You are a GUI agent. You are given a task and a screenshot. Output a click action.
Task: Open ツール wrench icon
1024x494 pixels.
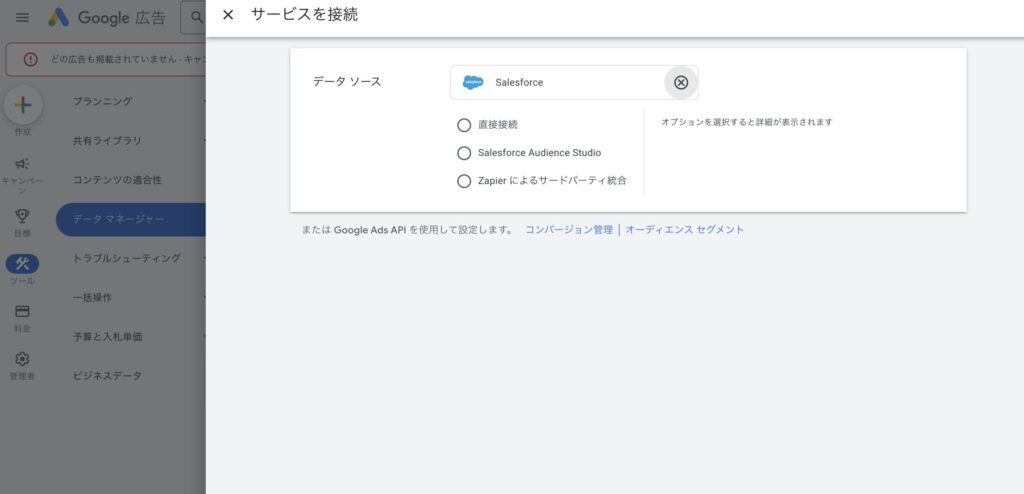22,264
